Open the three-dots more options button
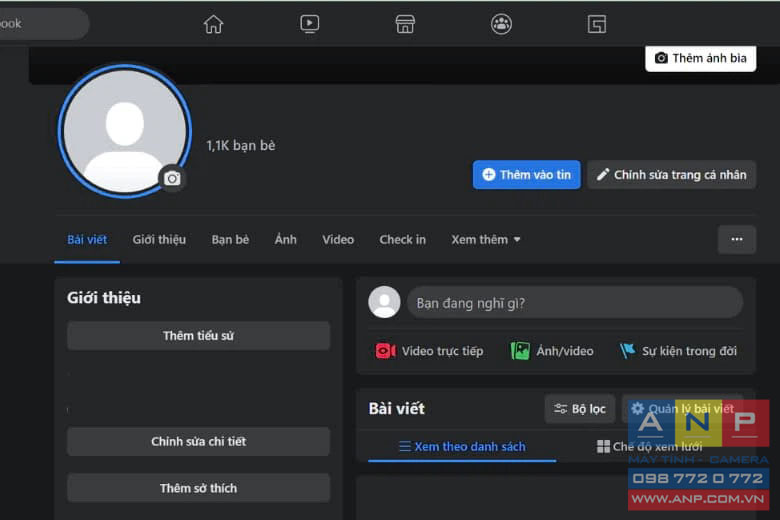This screenshot has width=780, height=520. coord(737,239)
